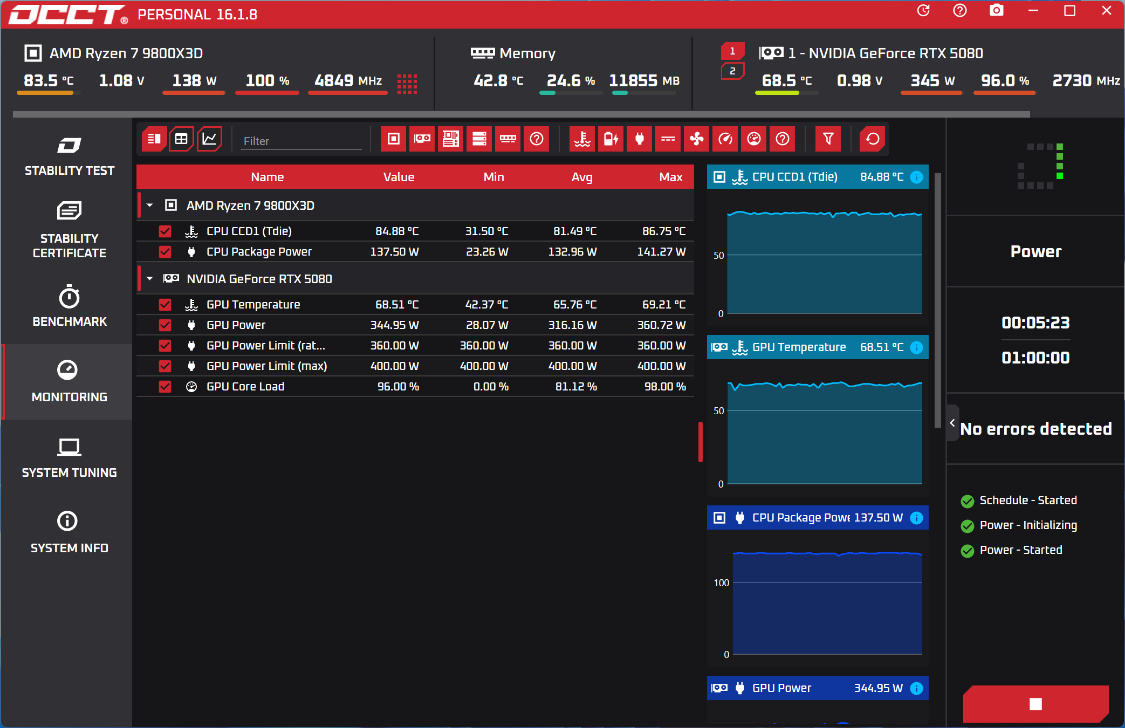Viewport: 1125px width, 728px height.
Task: Uncheck the CPU CCD1 (Tdie) checkbox
Action: [165, 231]
